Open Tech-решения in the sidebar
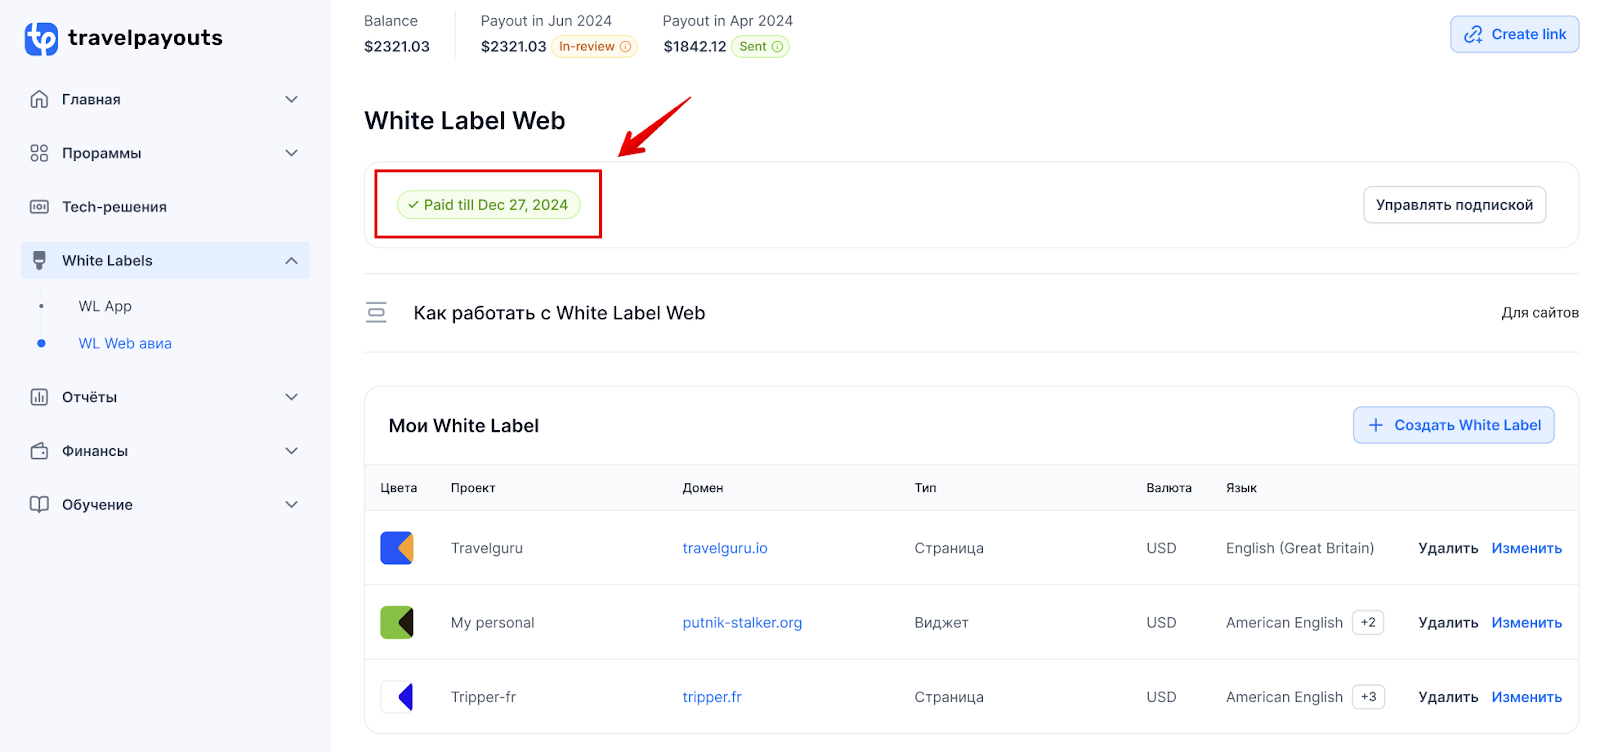 (165, 207)
